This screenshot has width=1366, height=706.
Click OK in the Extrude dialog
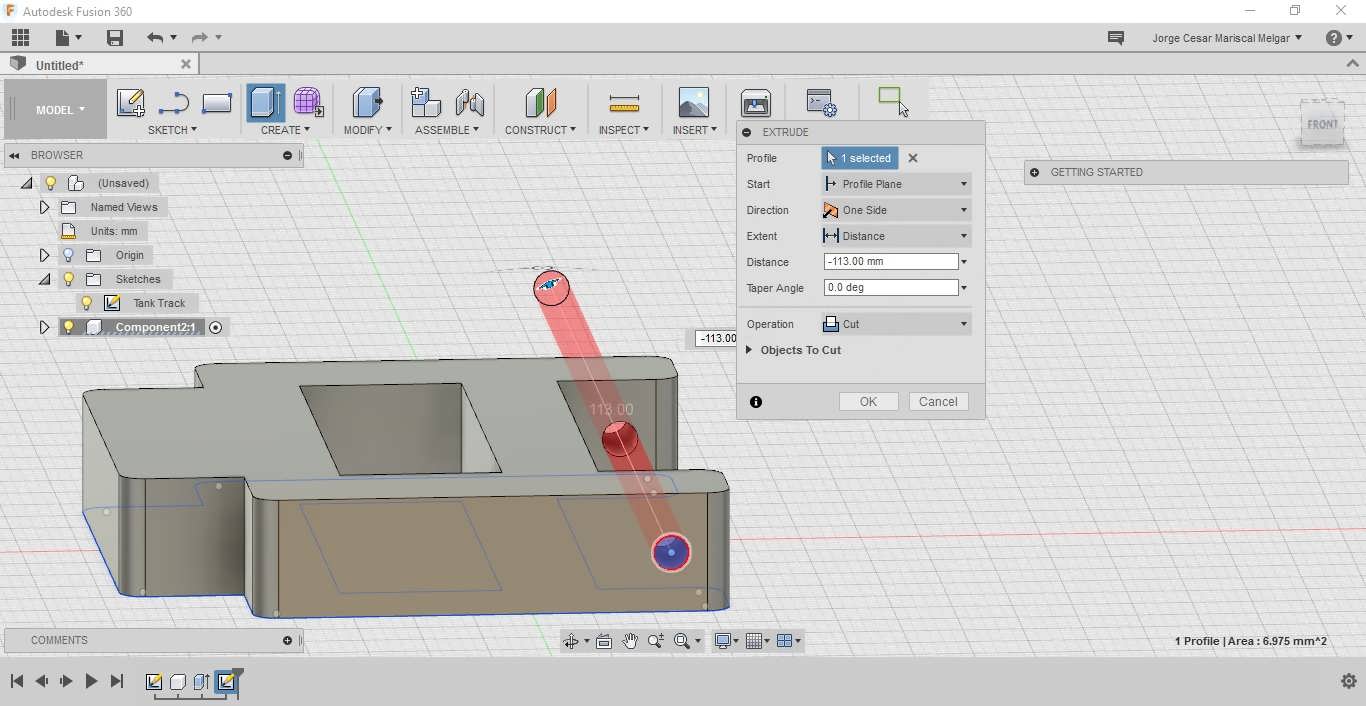(x=868, y=401)
